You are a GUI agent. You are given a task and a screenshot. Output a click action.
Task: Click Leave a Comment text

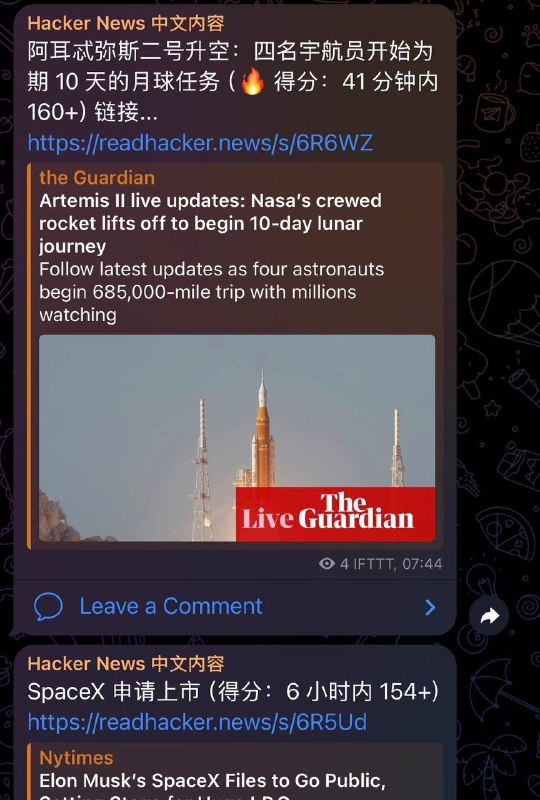click(170, 606)
